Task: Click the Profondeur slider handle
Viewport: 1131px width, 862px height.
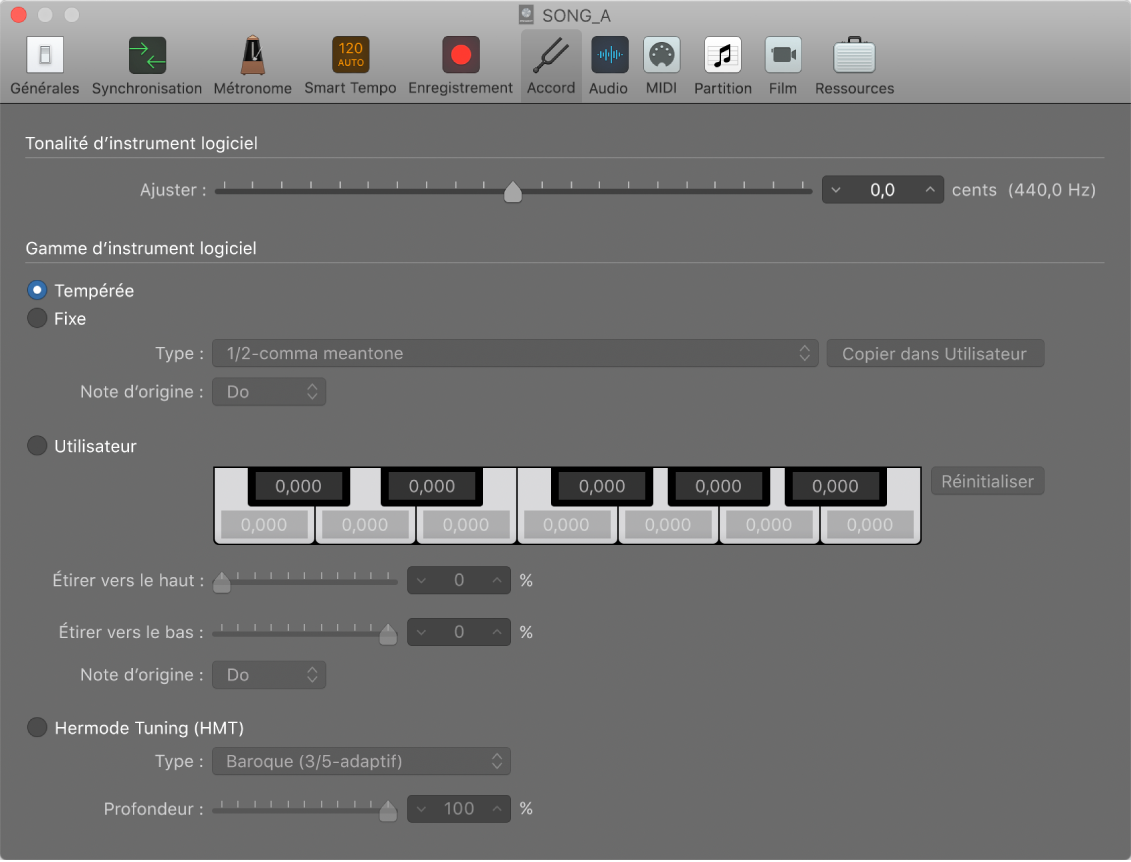Action: click(388, 811)
